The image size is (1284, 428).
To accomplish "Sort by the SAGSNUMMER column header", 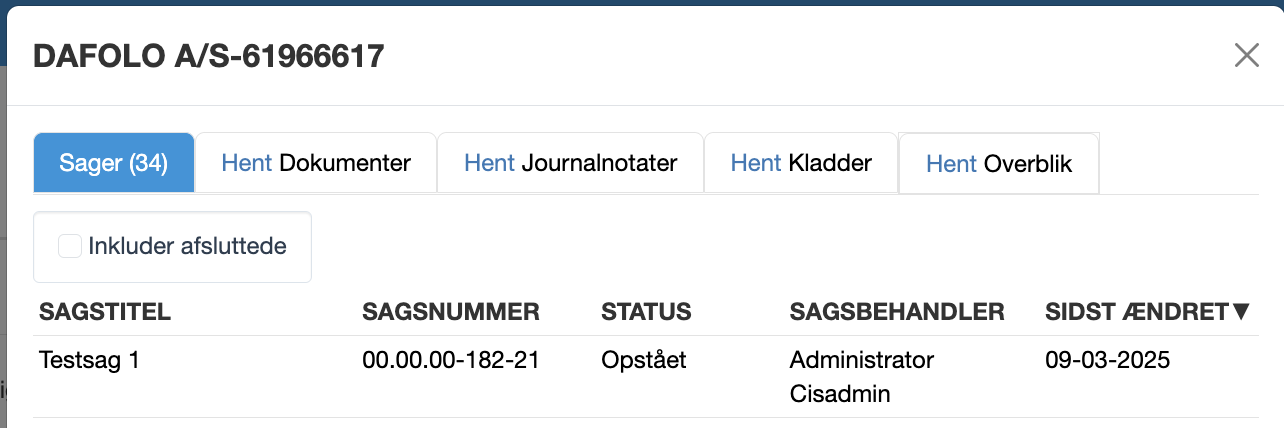I will click(x=451, y=312).
